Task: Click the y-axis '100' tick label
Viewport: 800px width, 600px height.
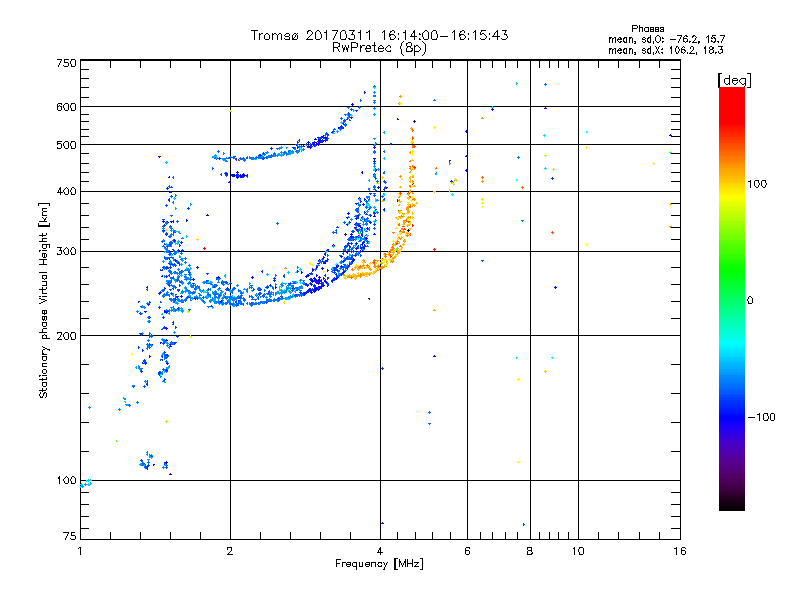Action: click(x=67, y=480)
